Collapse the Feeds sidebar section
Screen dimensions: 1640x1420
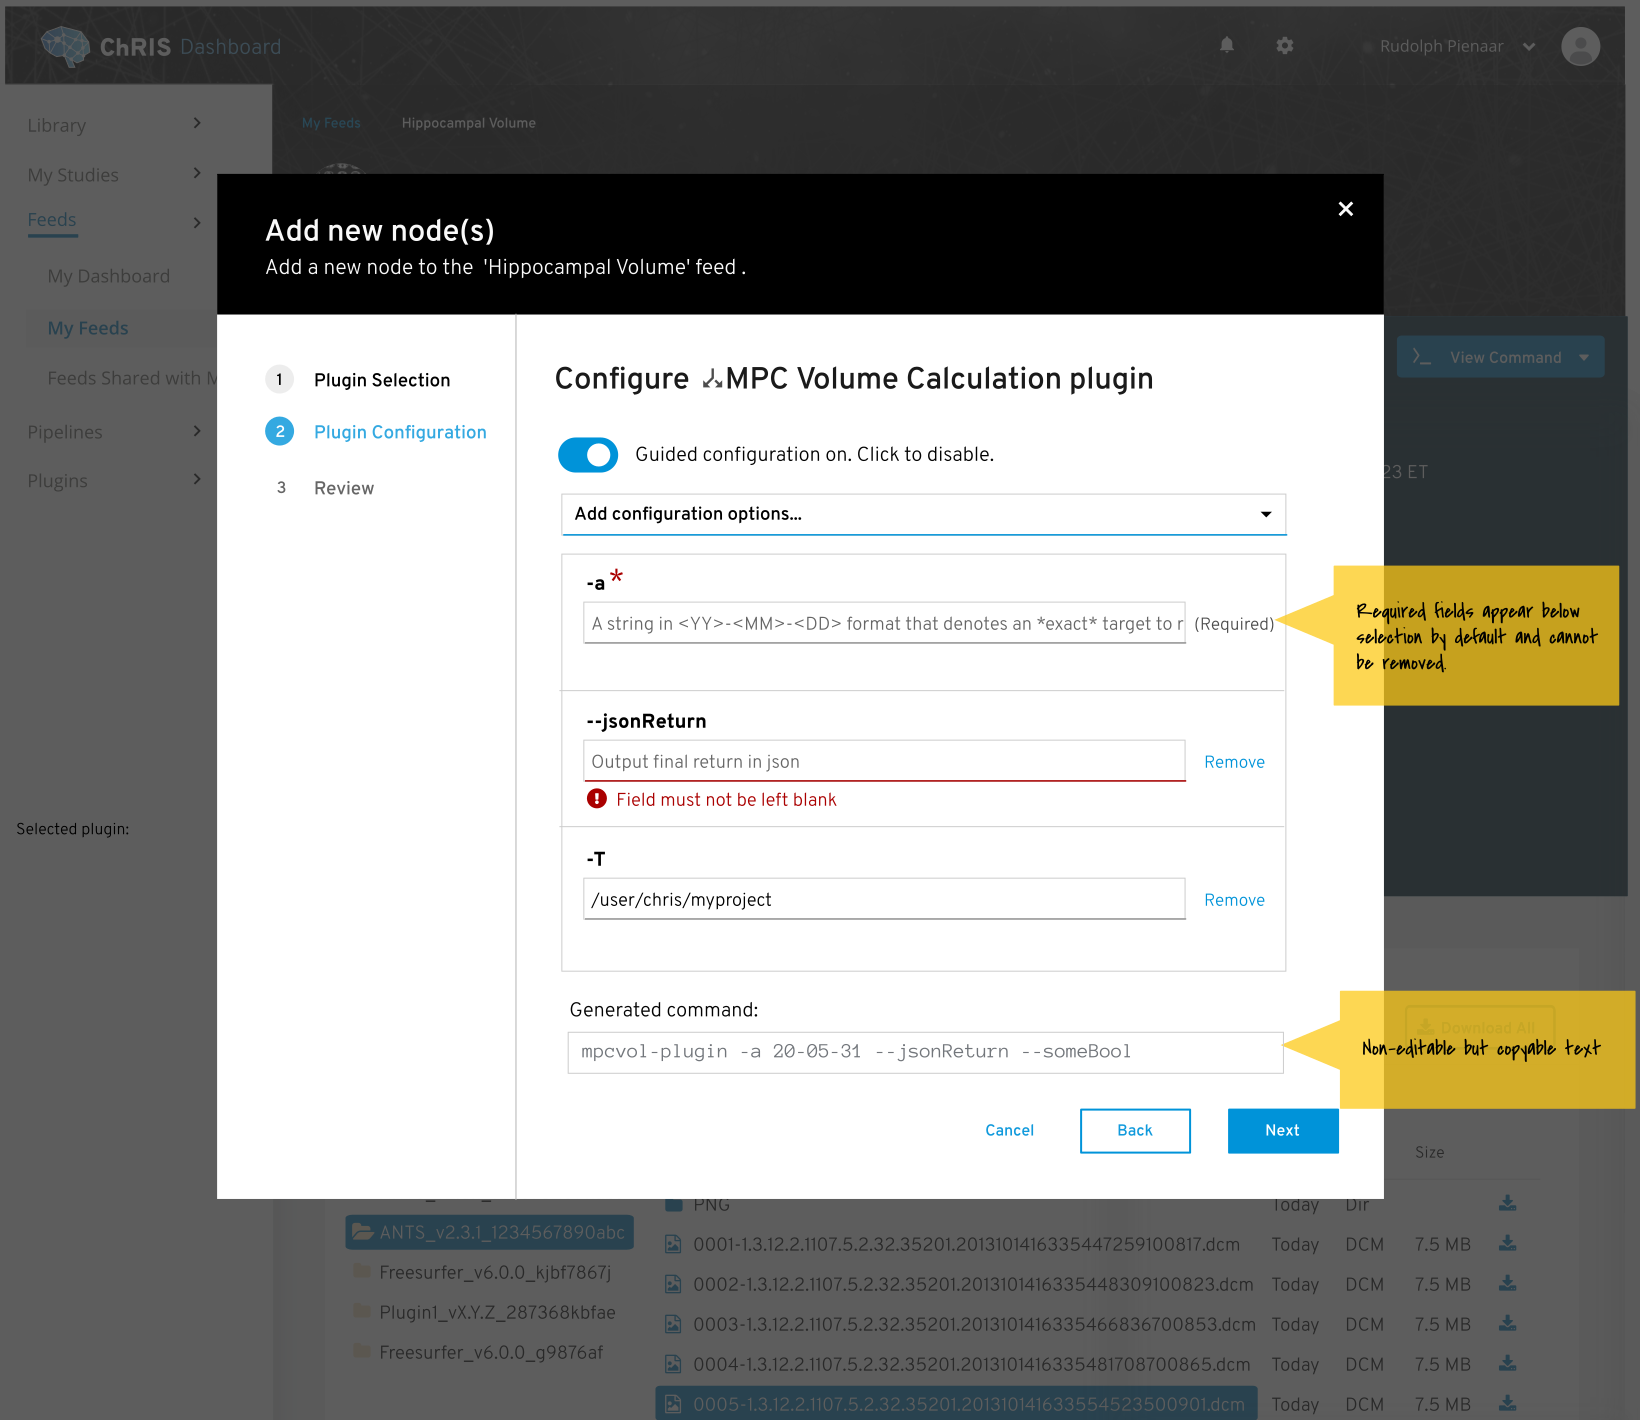[197, 222]
